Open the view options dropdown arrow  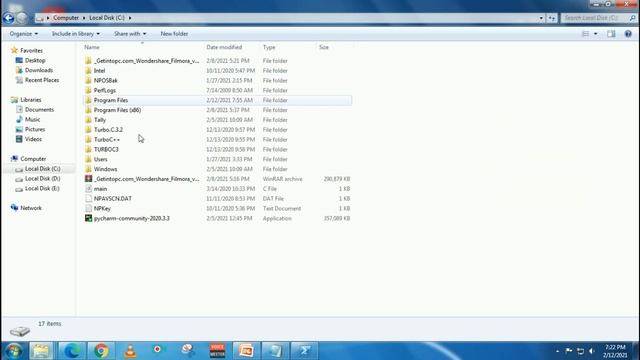[x=596, y=34]
